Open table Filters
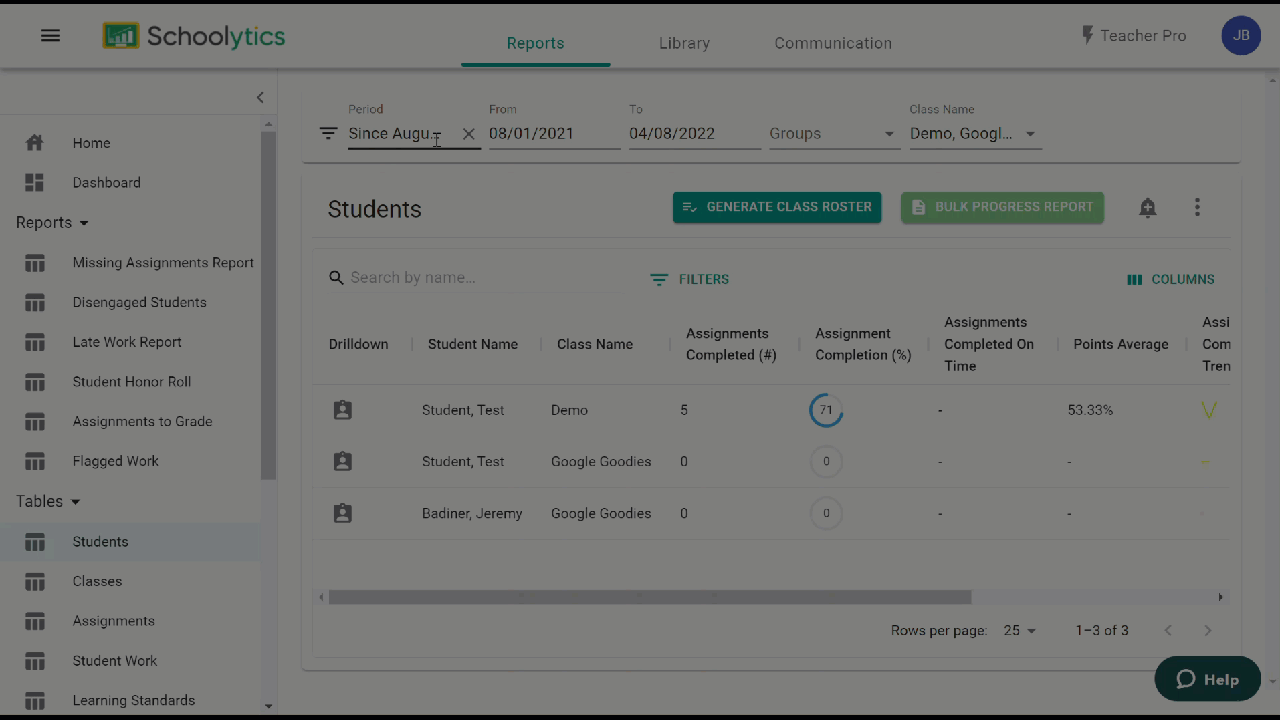This screenshot has width=1280, height=720. click(x=689, y=280)
